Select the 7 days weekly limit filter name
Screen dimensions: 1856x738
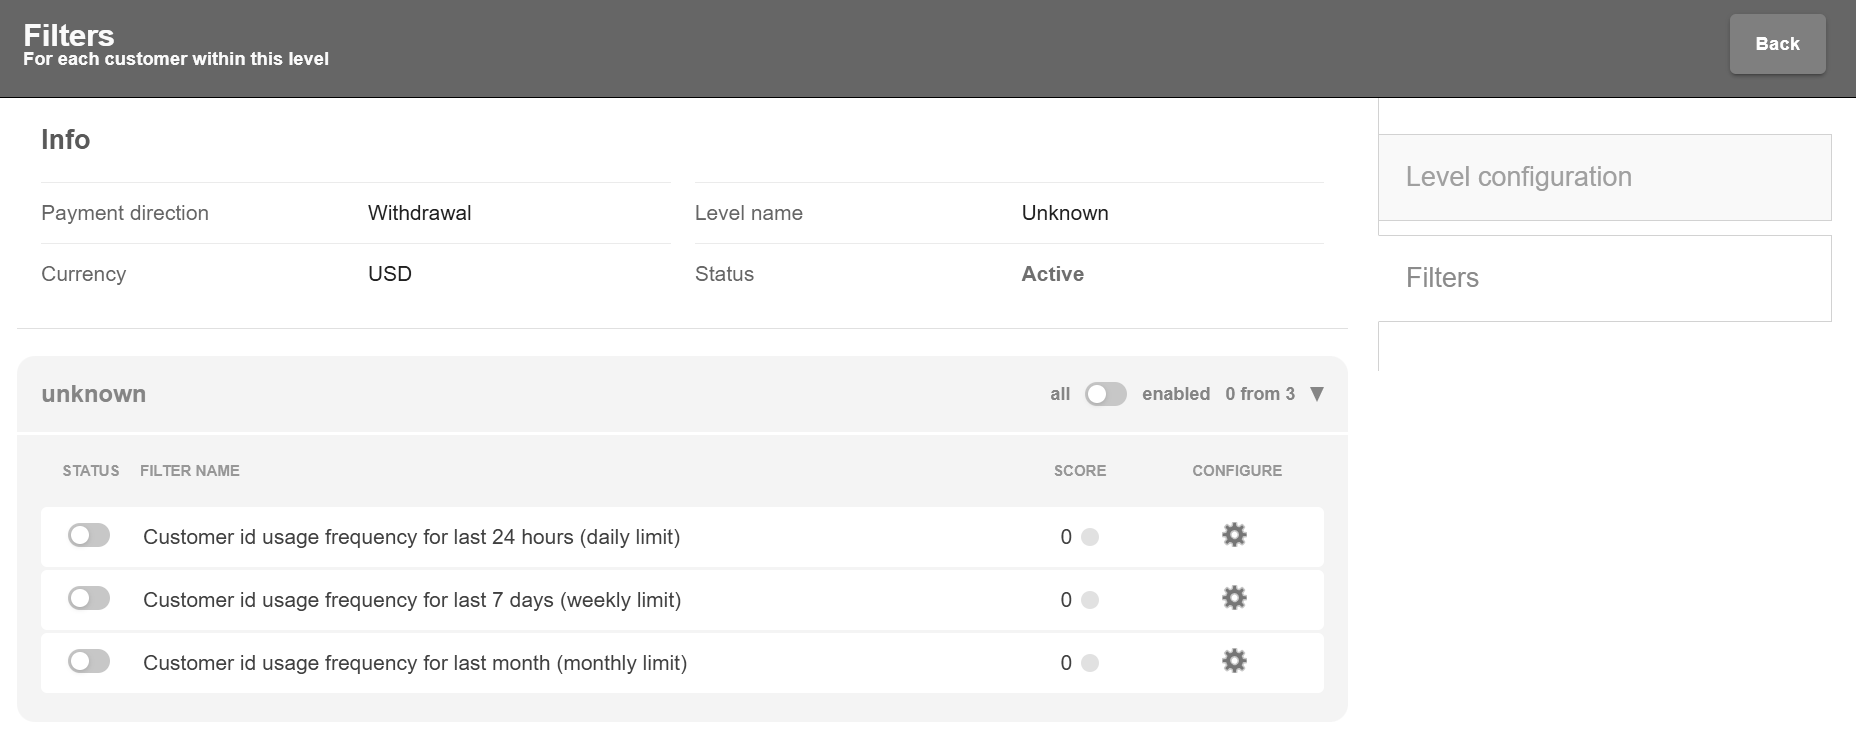(411, 600)
